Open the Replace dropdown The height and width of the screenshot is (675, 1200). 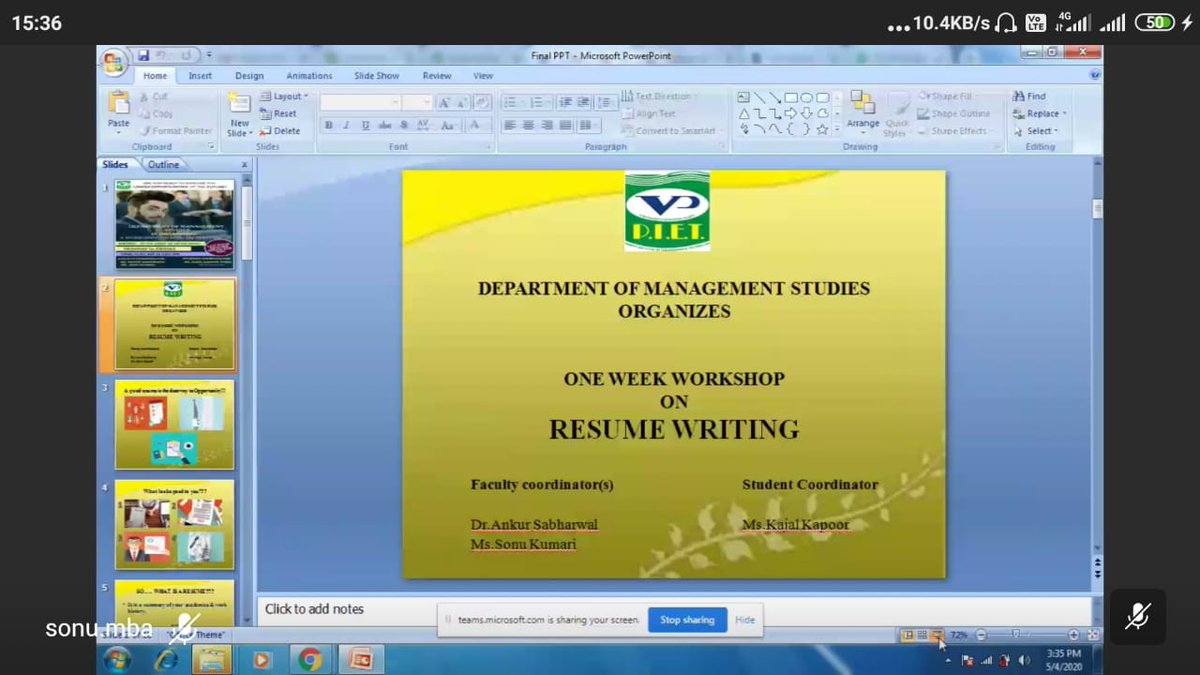coord(1040,114)
